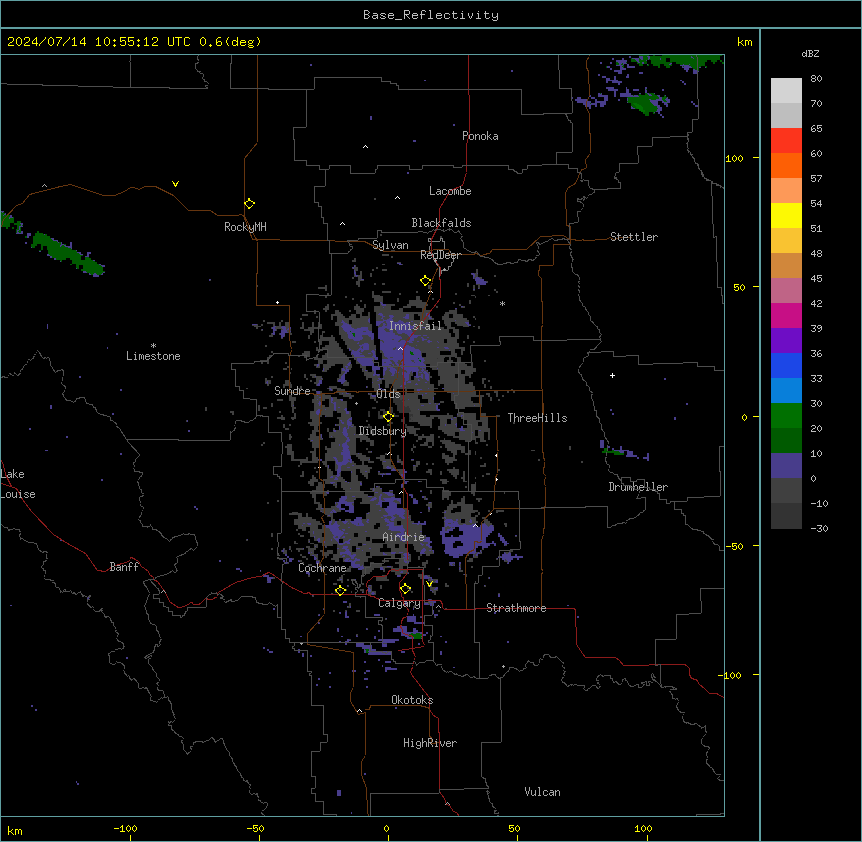862x842 pixels.
Task: Click the ThreeHills town label
Action: (537, 418)
